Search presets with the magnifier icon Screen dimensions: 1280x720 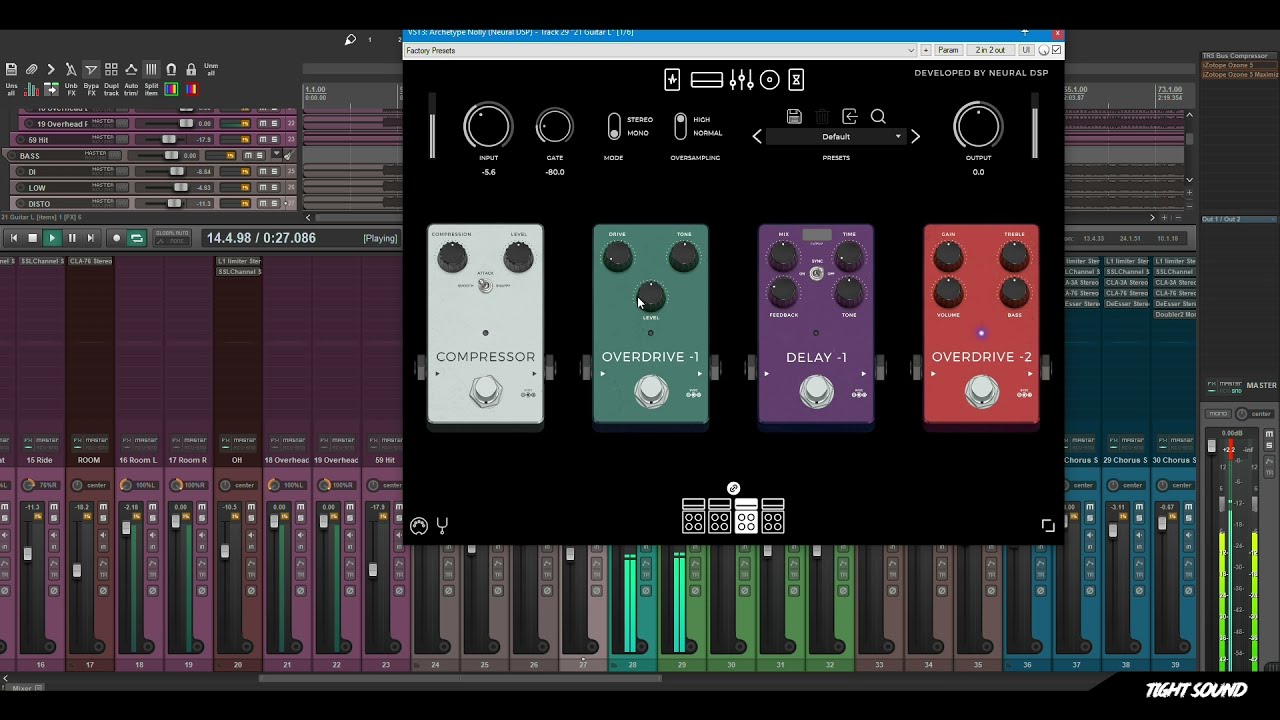(x=878, y=117)
